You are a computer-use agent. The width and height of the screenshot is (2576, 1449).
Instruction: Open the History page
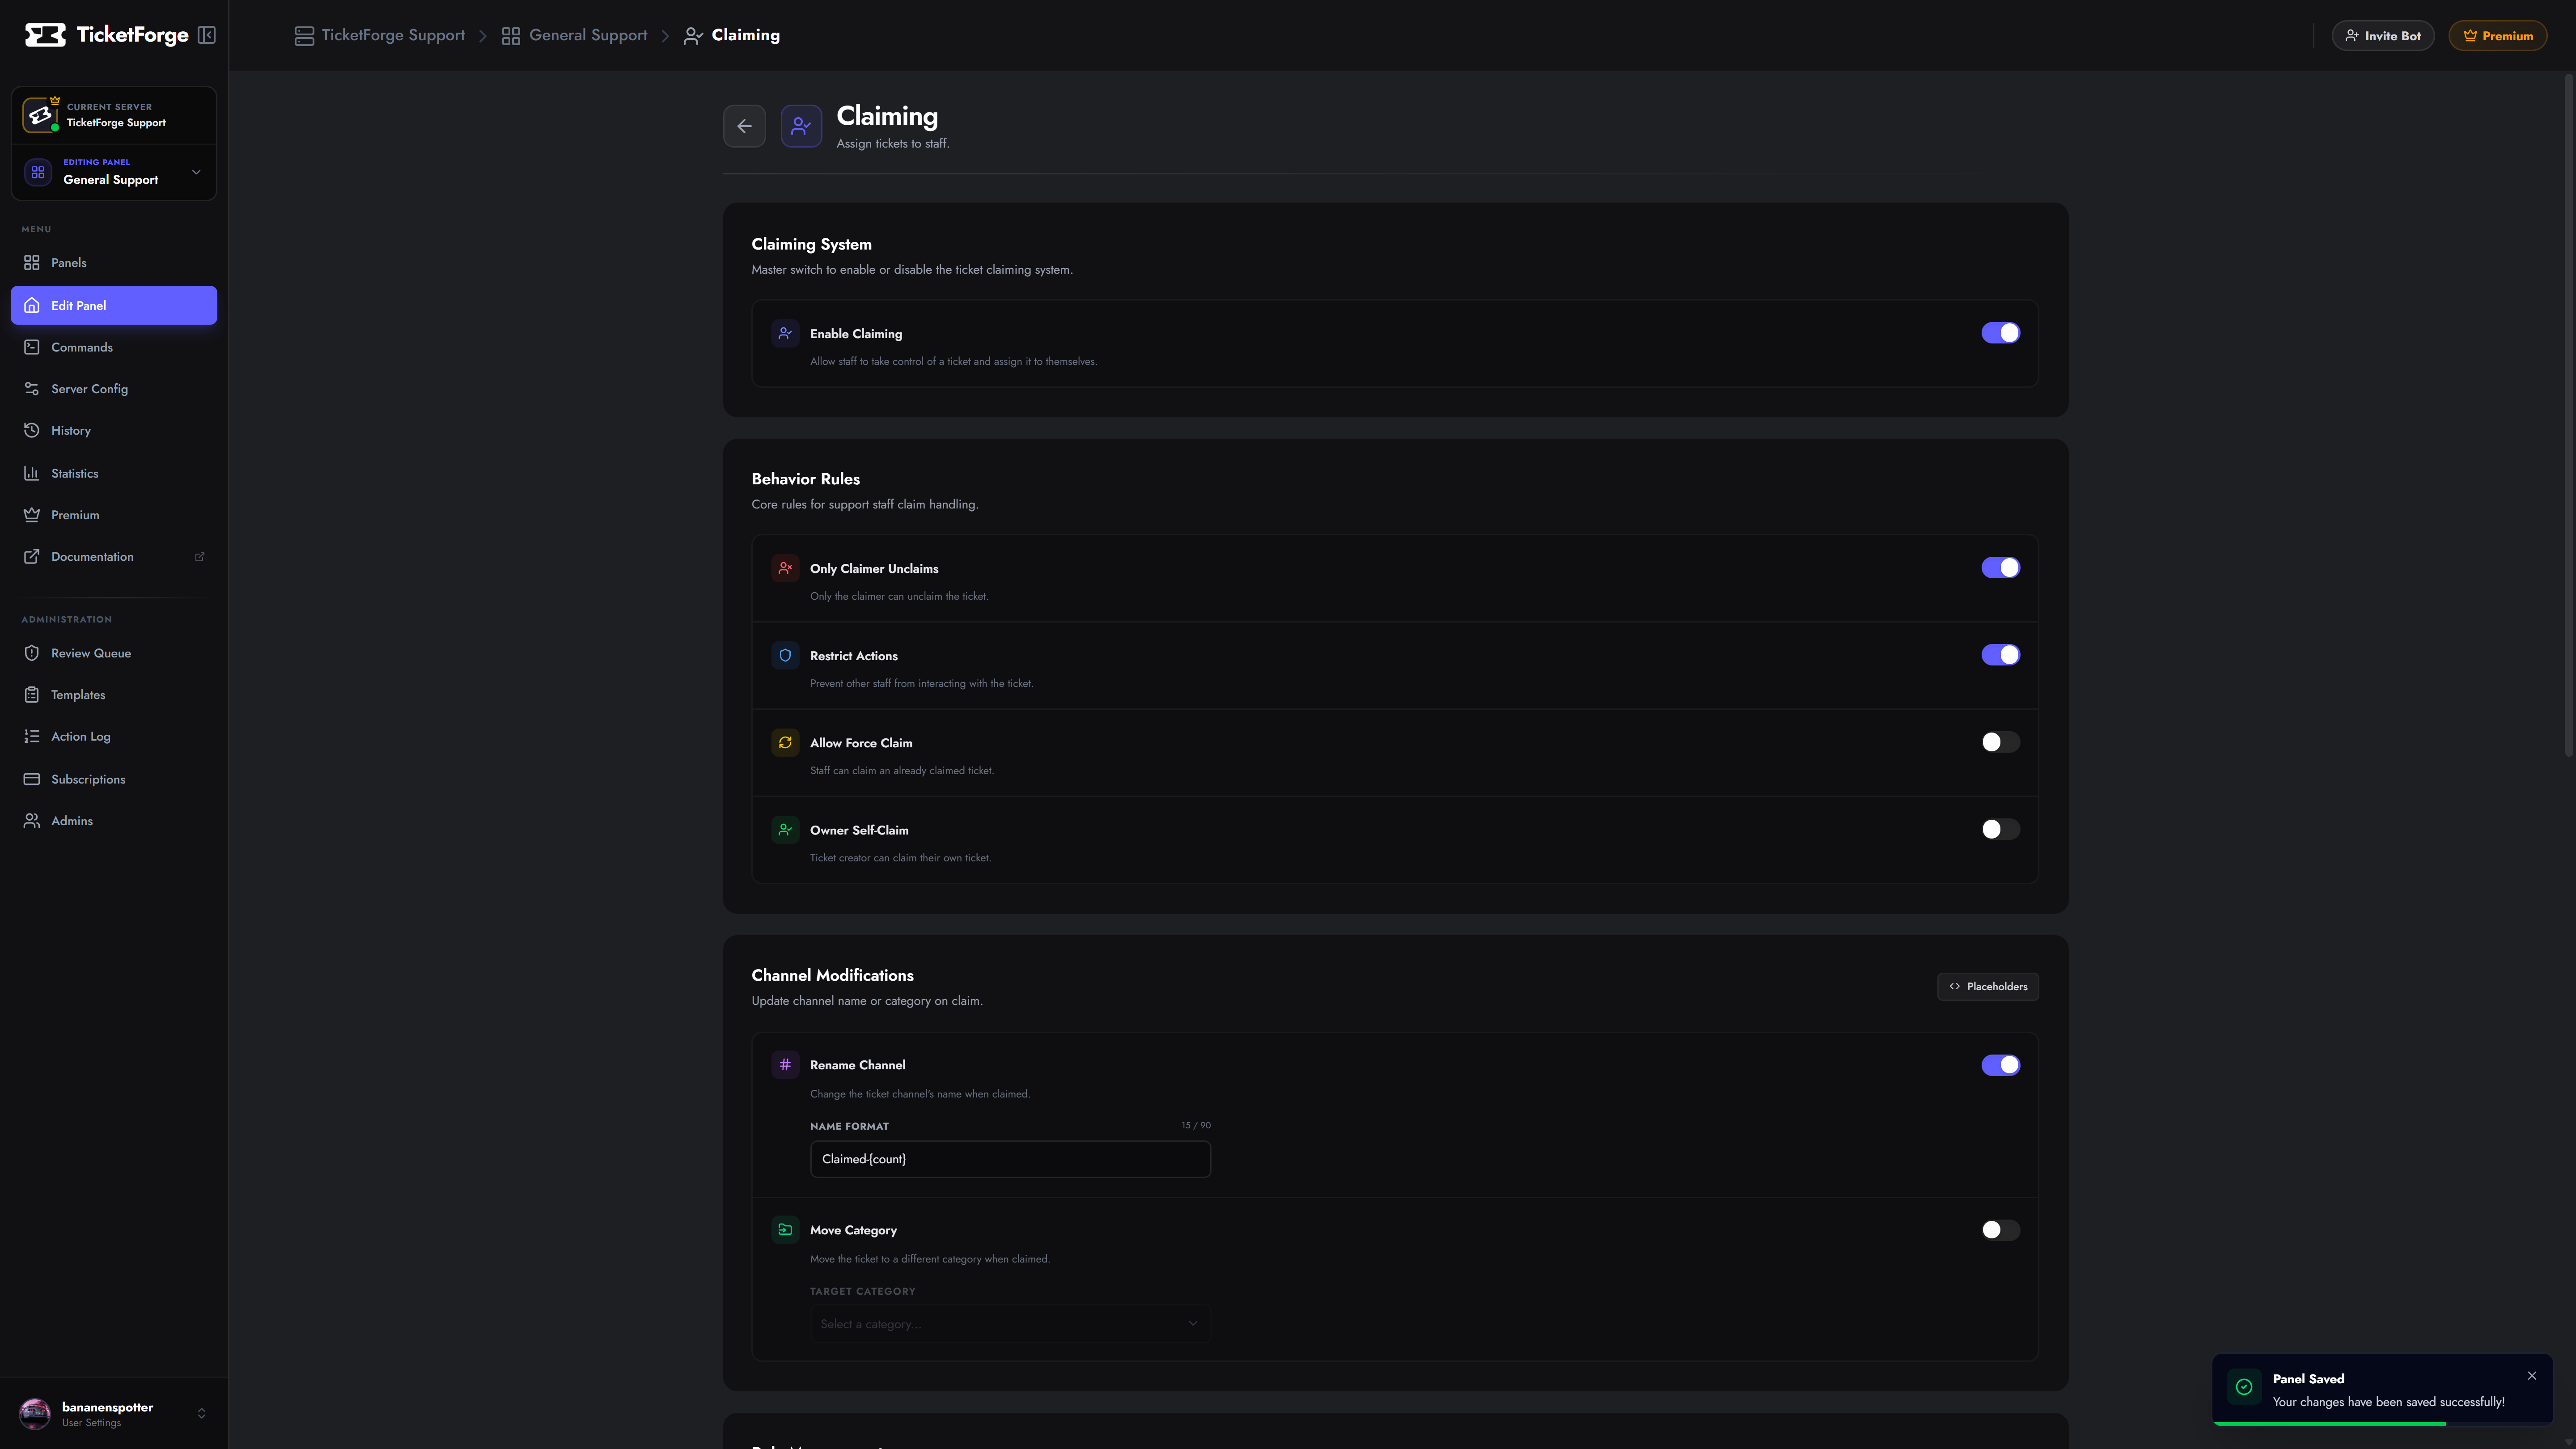114,430
